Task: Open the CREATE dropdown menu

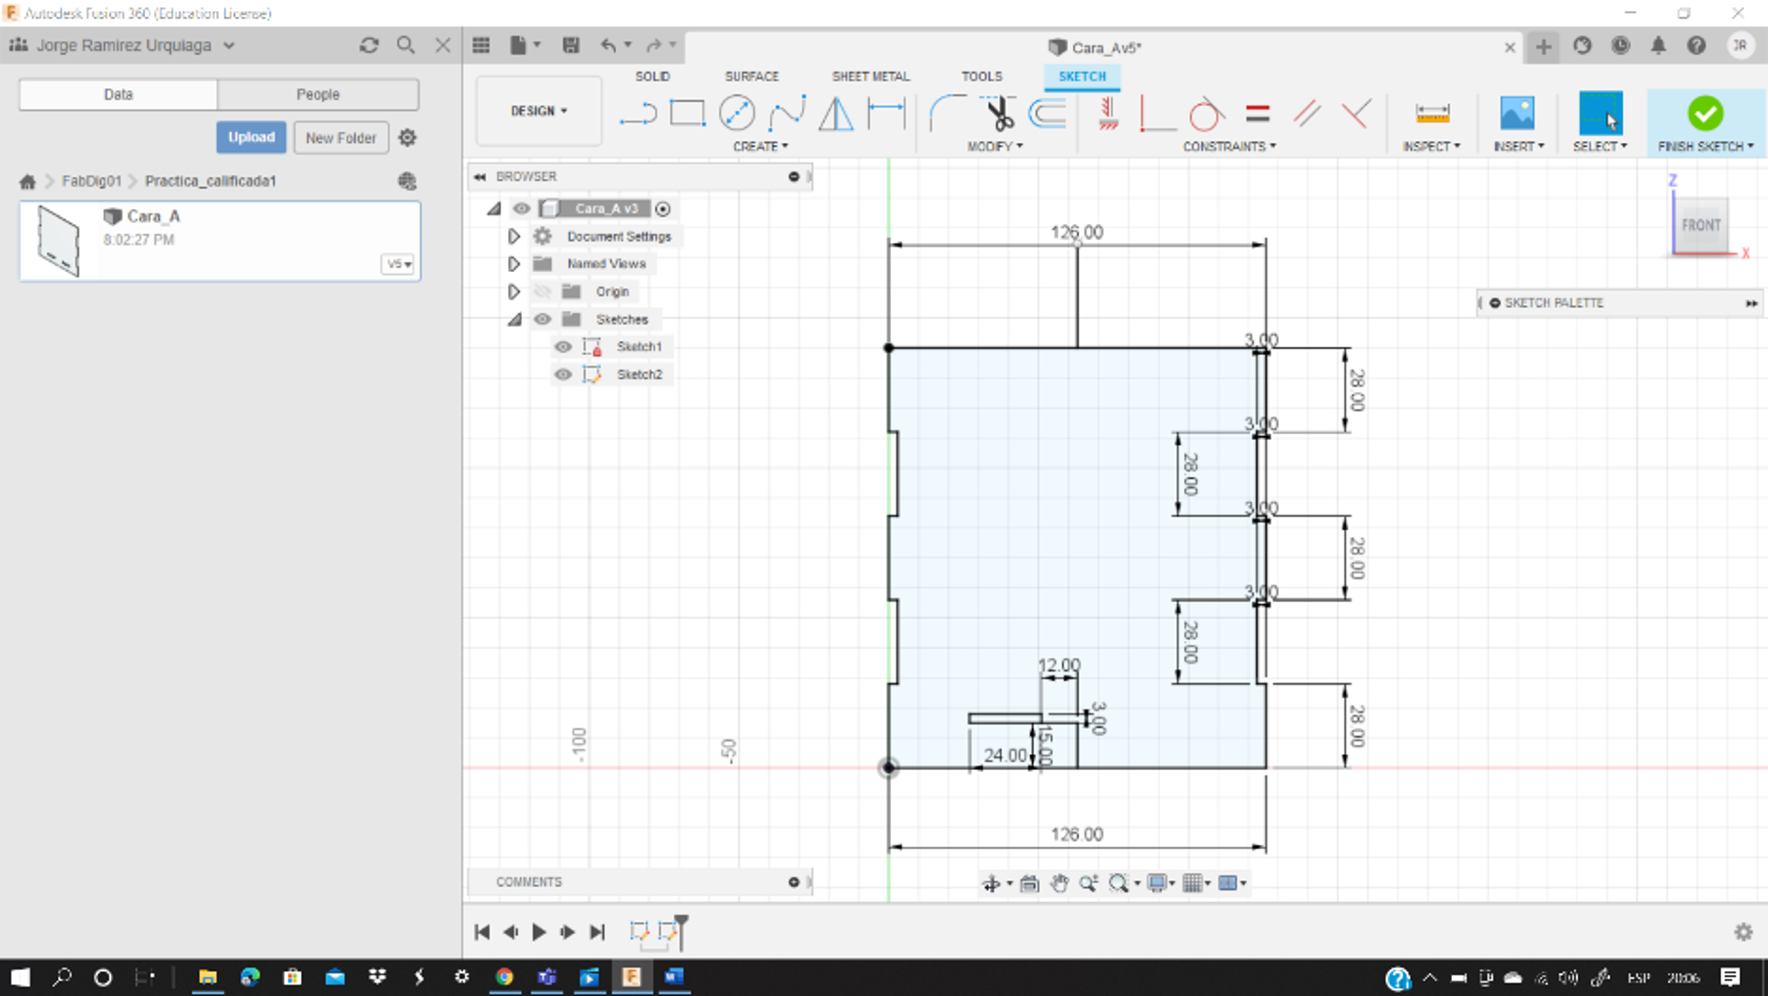Action: point(760,146)
